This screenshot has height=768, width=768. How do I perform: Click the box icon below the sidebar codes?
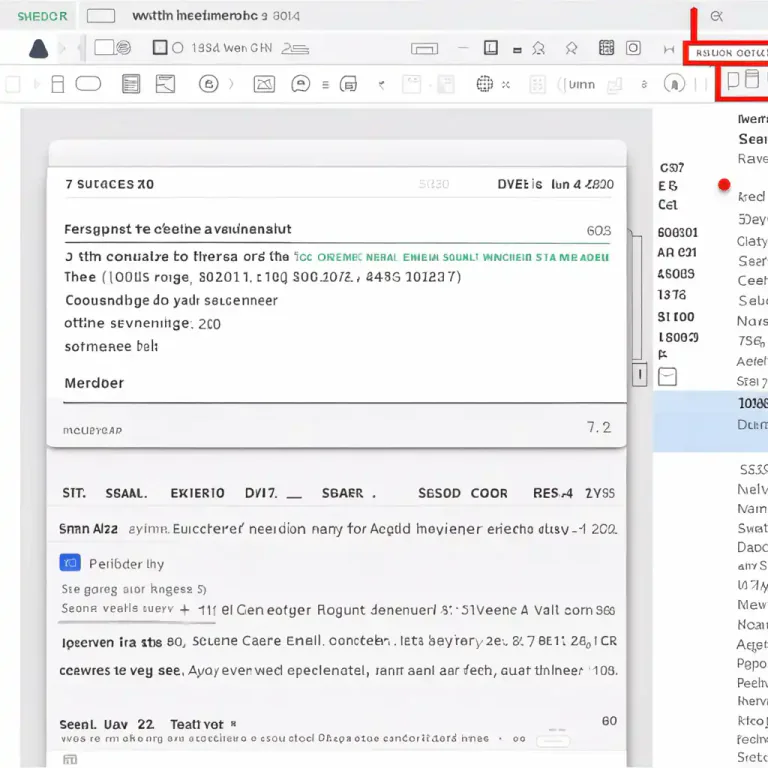click(x=667, y=377)
